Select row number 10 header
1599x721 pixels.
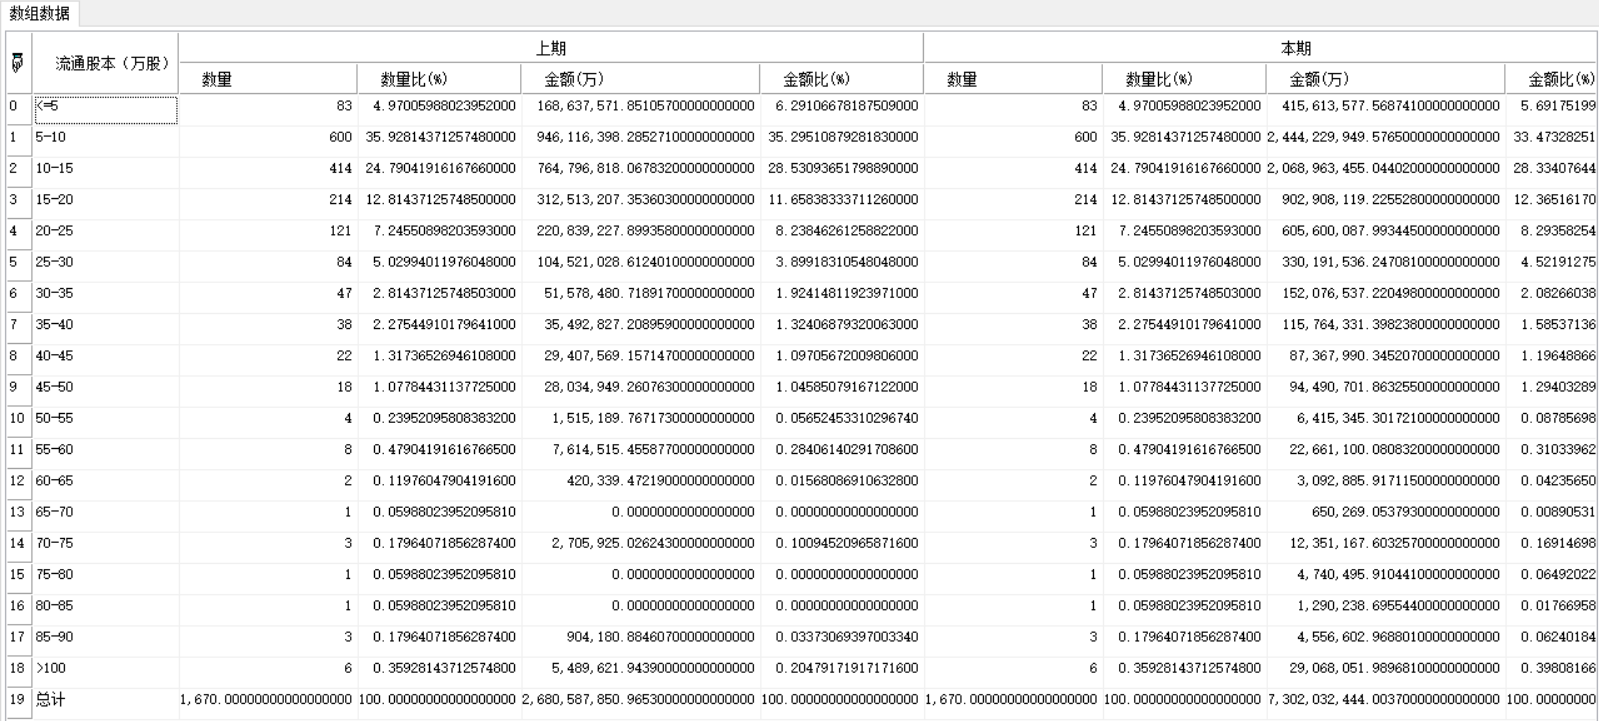coord(17,418)
